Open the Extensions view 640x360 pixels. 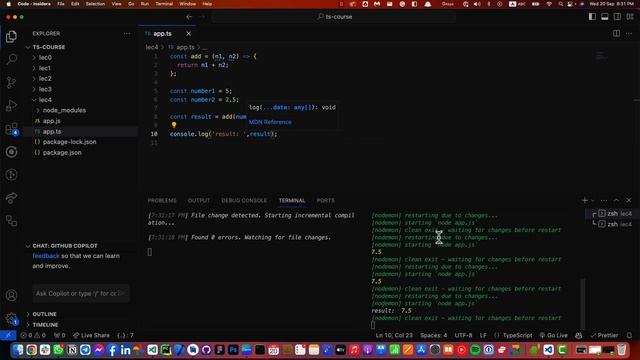(11, 129)
